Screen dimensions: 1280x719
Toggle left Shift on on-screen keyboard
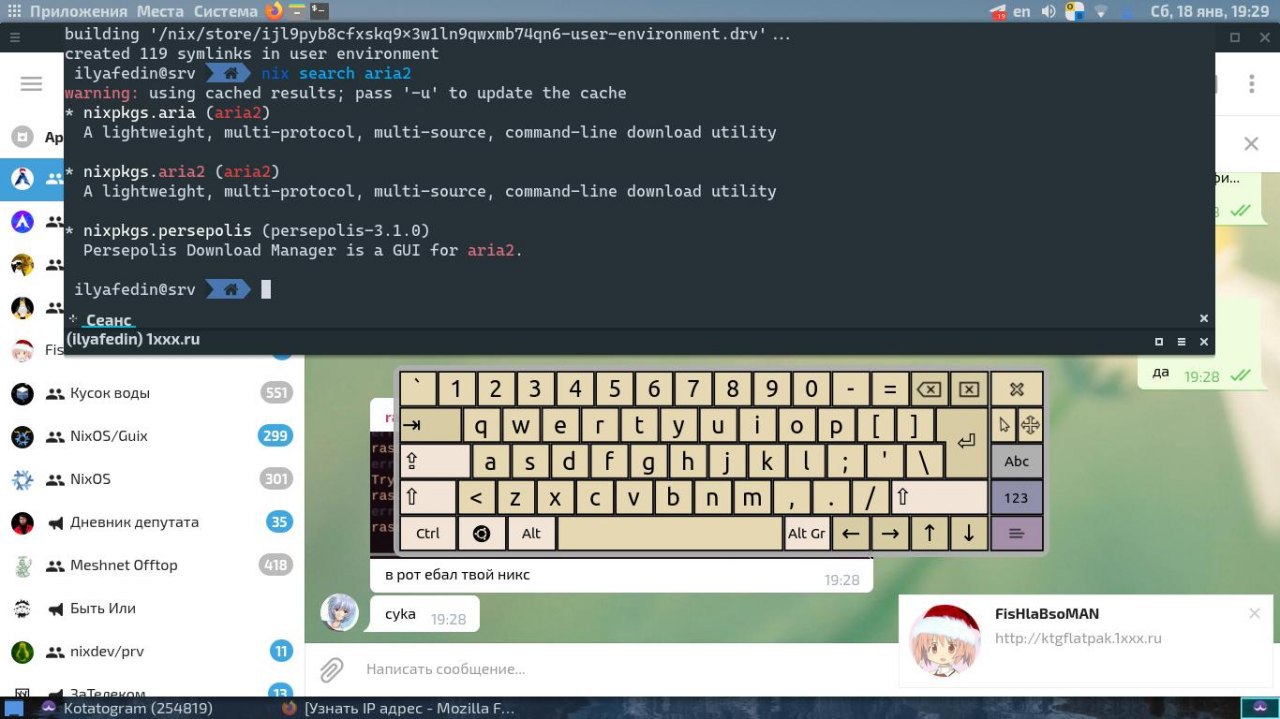tap(428, 497)
